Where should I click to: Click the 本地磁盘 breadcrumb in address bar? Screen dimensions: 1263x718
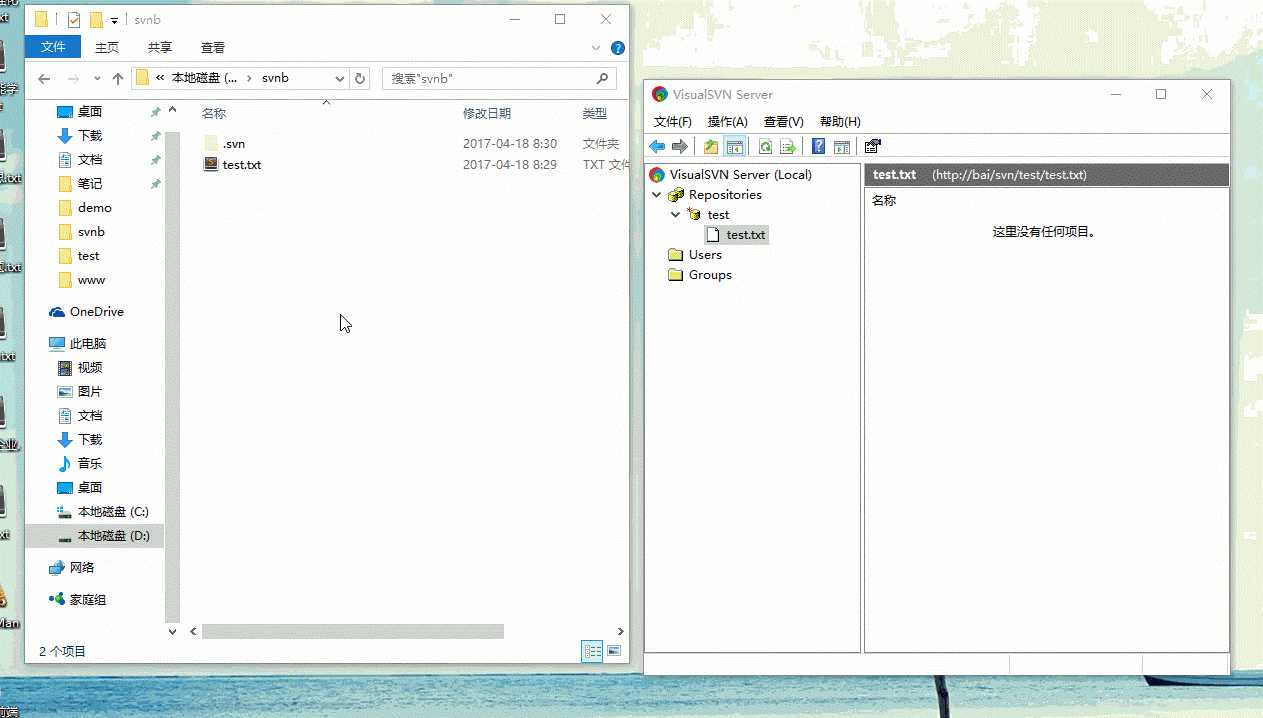(205, 78)
